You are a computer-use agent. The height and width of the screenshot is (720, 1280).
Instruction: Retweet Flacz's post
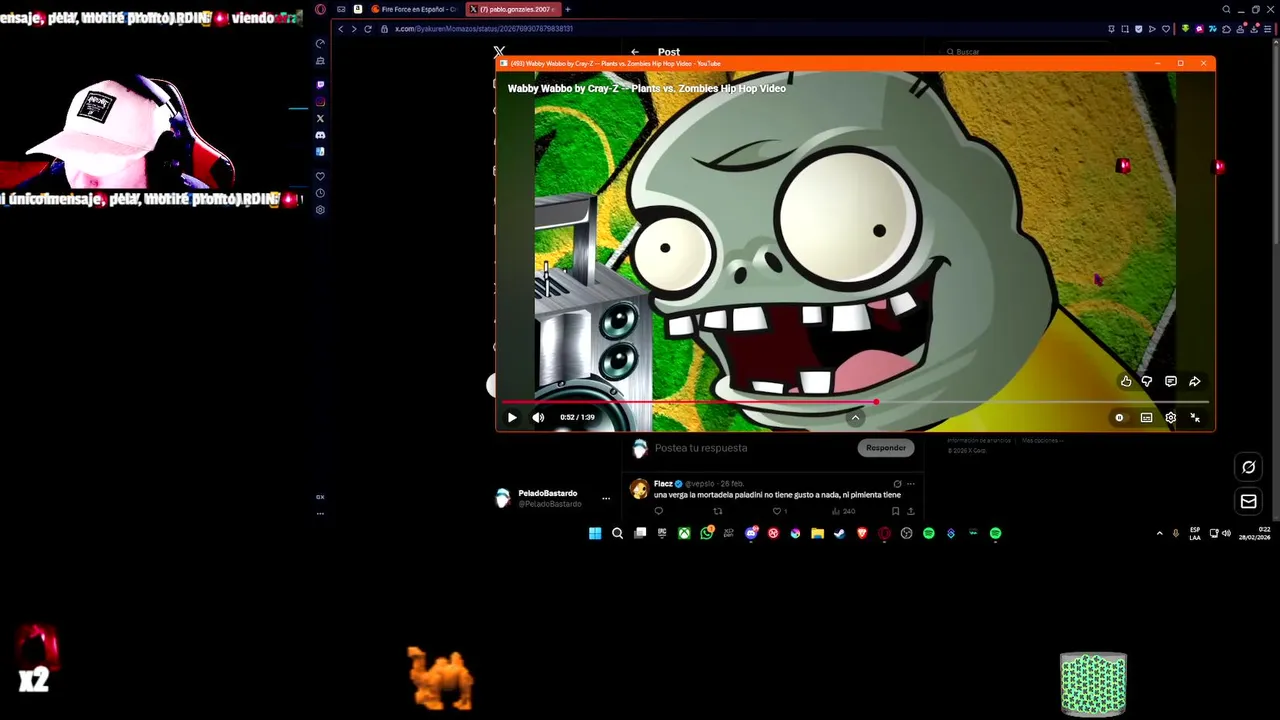coord(717,511)
